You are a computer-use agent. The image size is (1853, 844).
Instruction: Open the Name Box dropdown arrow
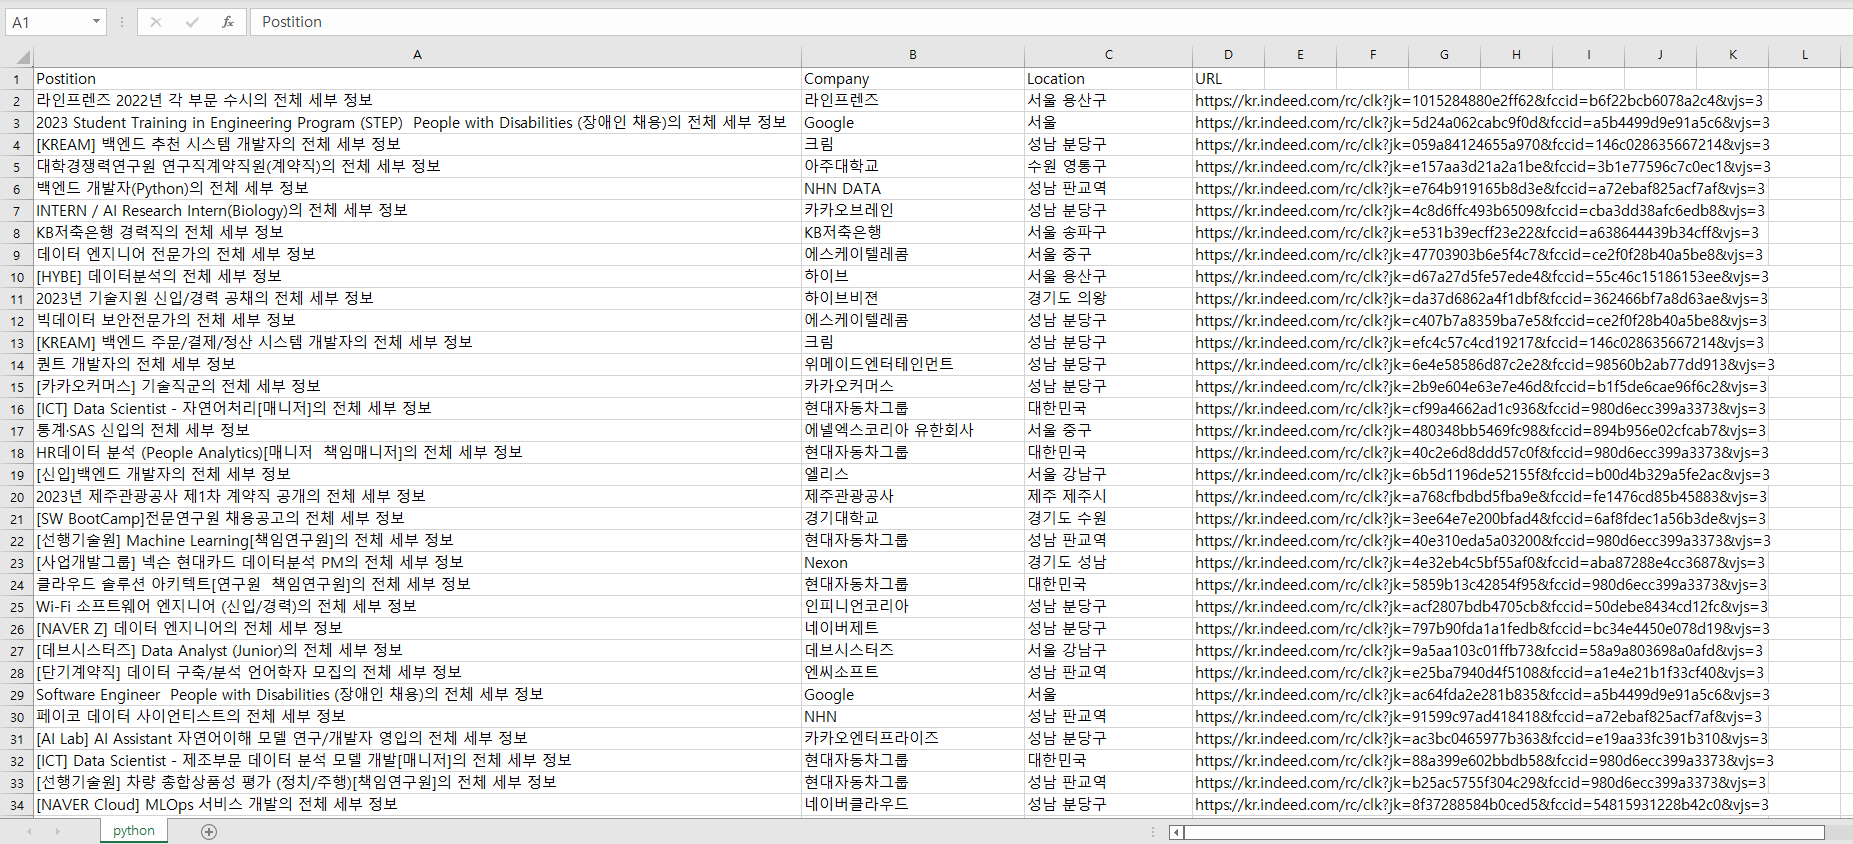[96, 22]
